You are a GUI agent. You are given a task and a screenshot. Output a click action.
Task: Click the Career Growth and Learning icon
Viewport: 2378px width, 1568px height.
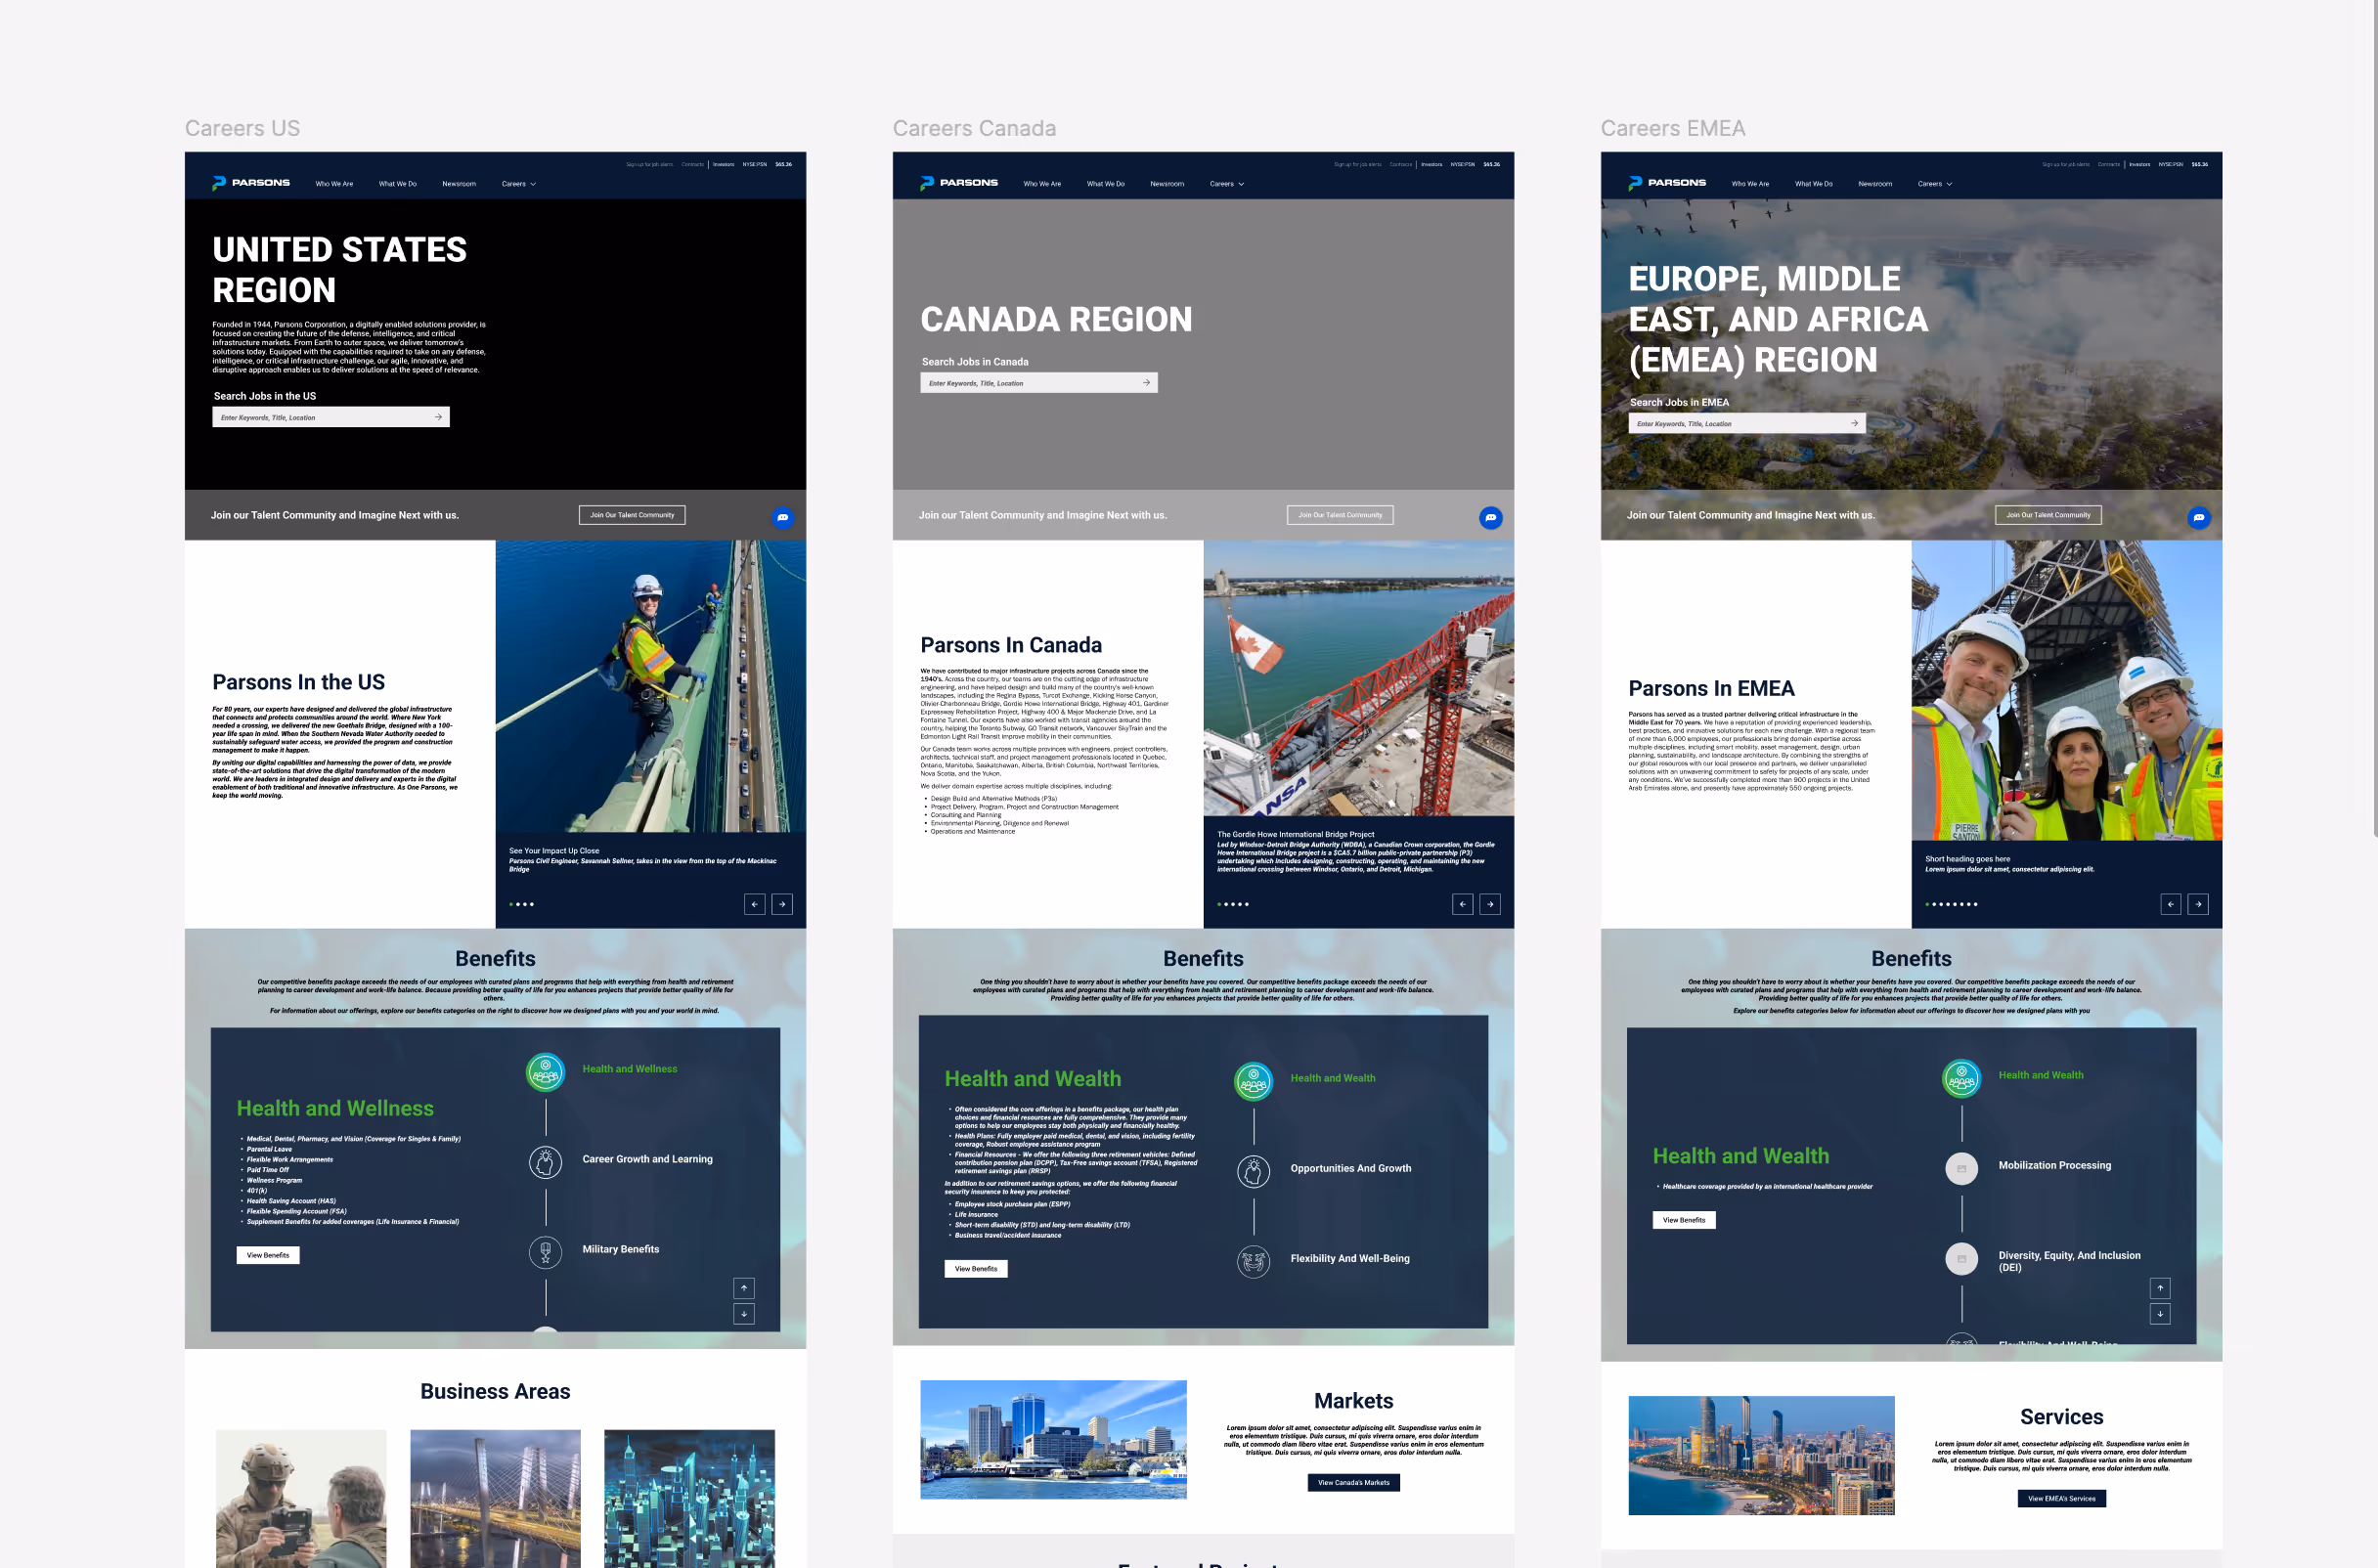point(545,1162)
